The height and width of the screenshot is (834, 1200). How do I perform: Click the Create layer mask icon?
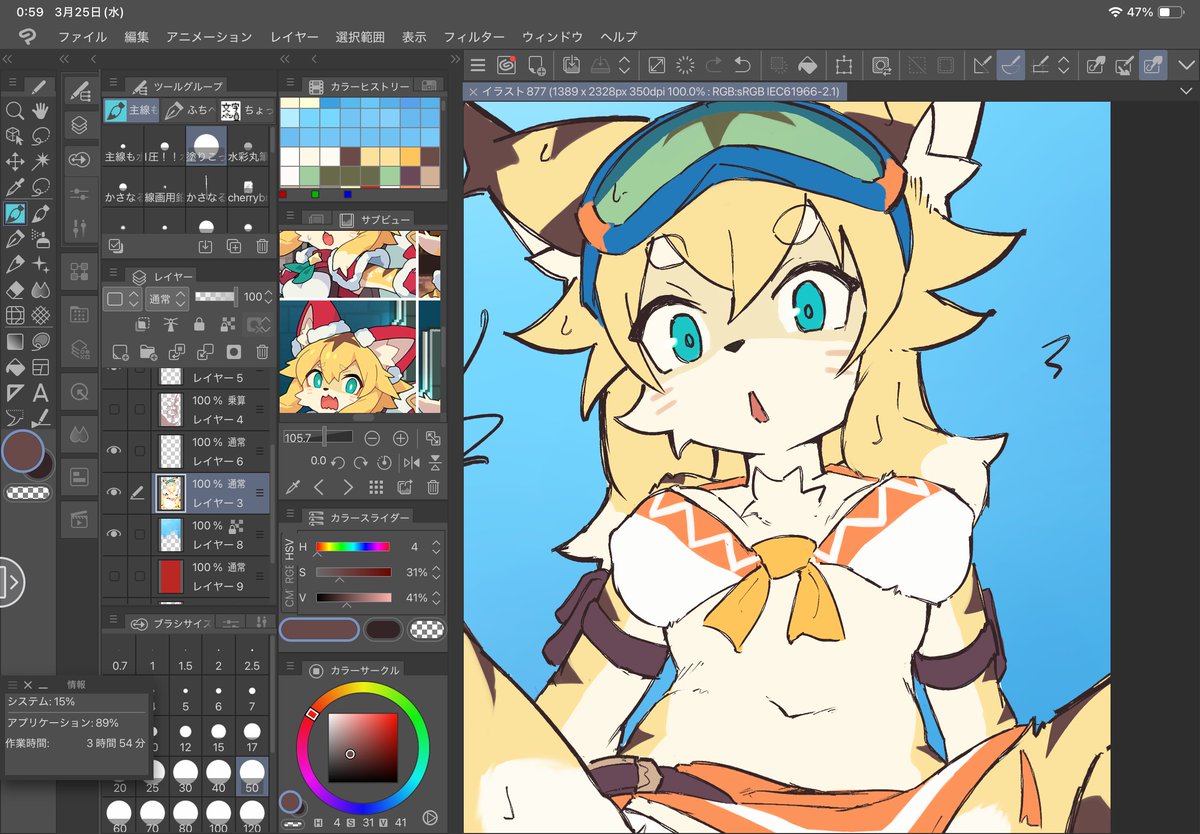(233, 352)
